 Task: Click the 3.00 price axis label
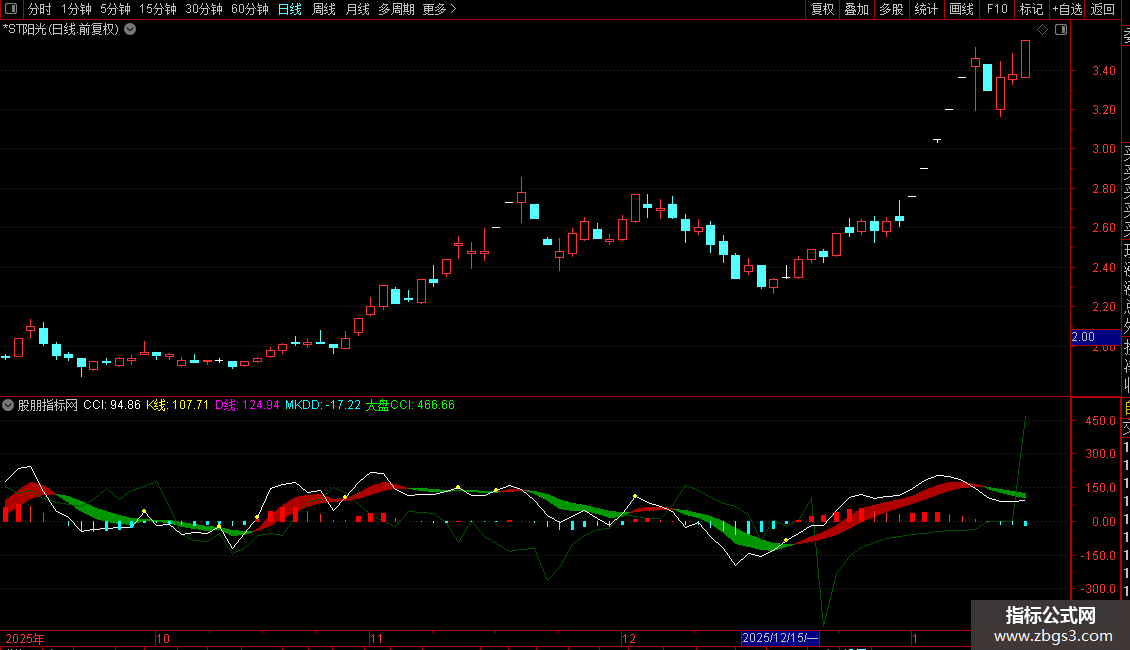pyautogui.click(x=1103, y=149)
